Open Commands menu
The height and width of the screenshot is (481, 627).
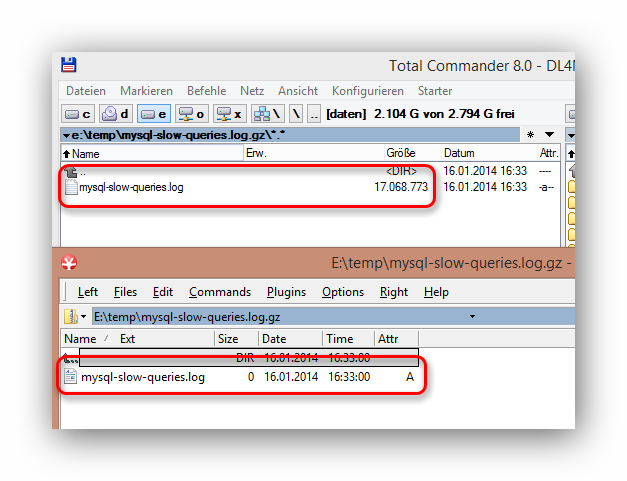click(x=220, y=292)
